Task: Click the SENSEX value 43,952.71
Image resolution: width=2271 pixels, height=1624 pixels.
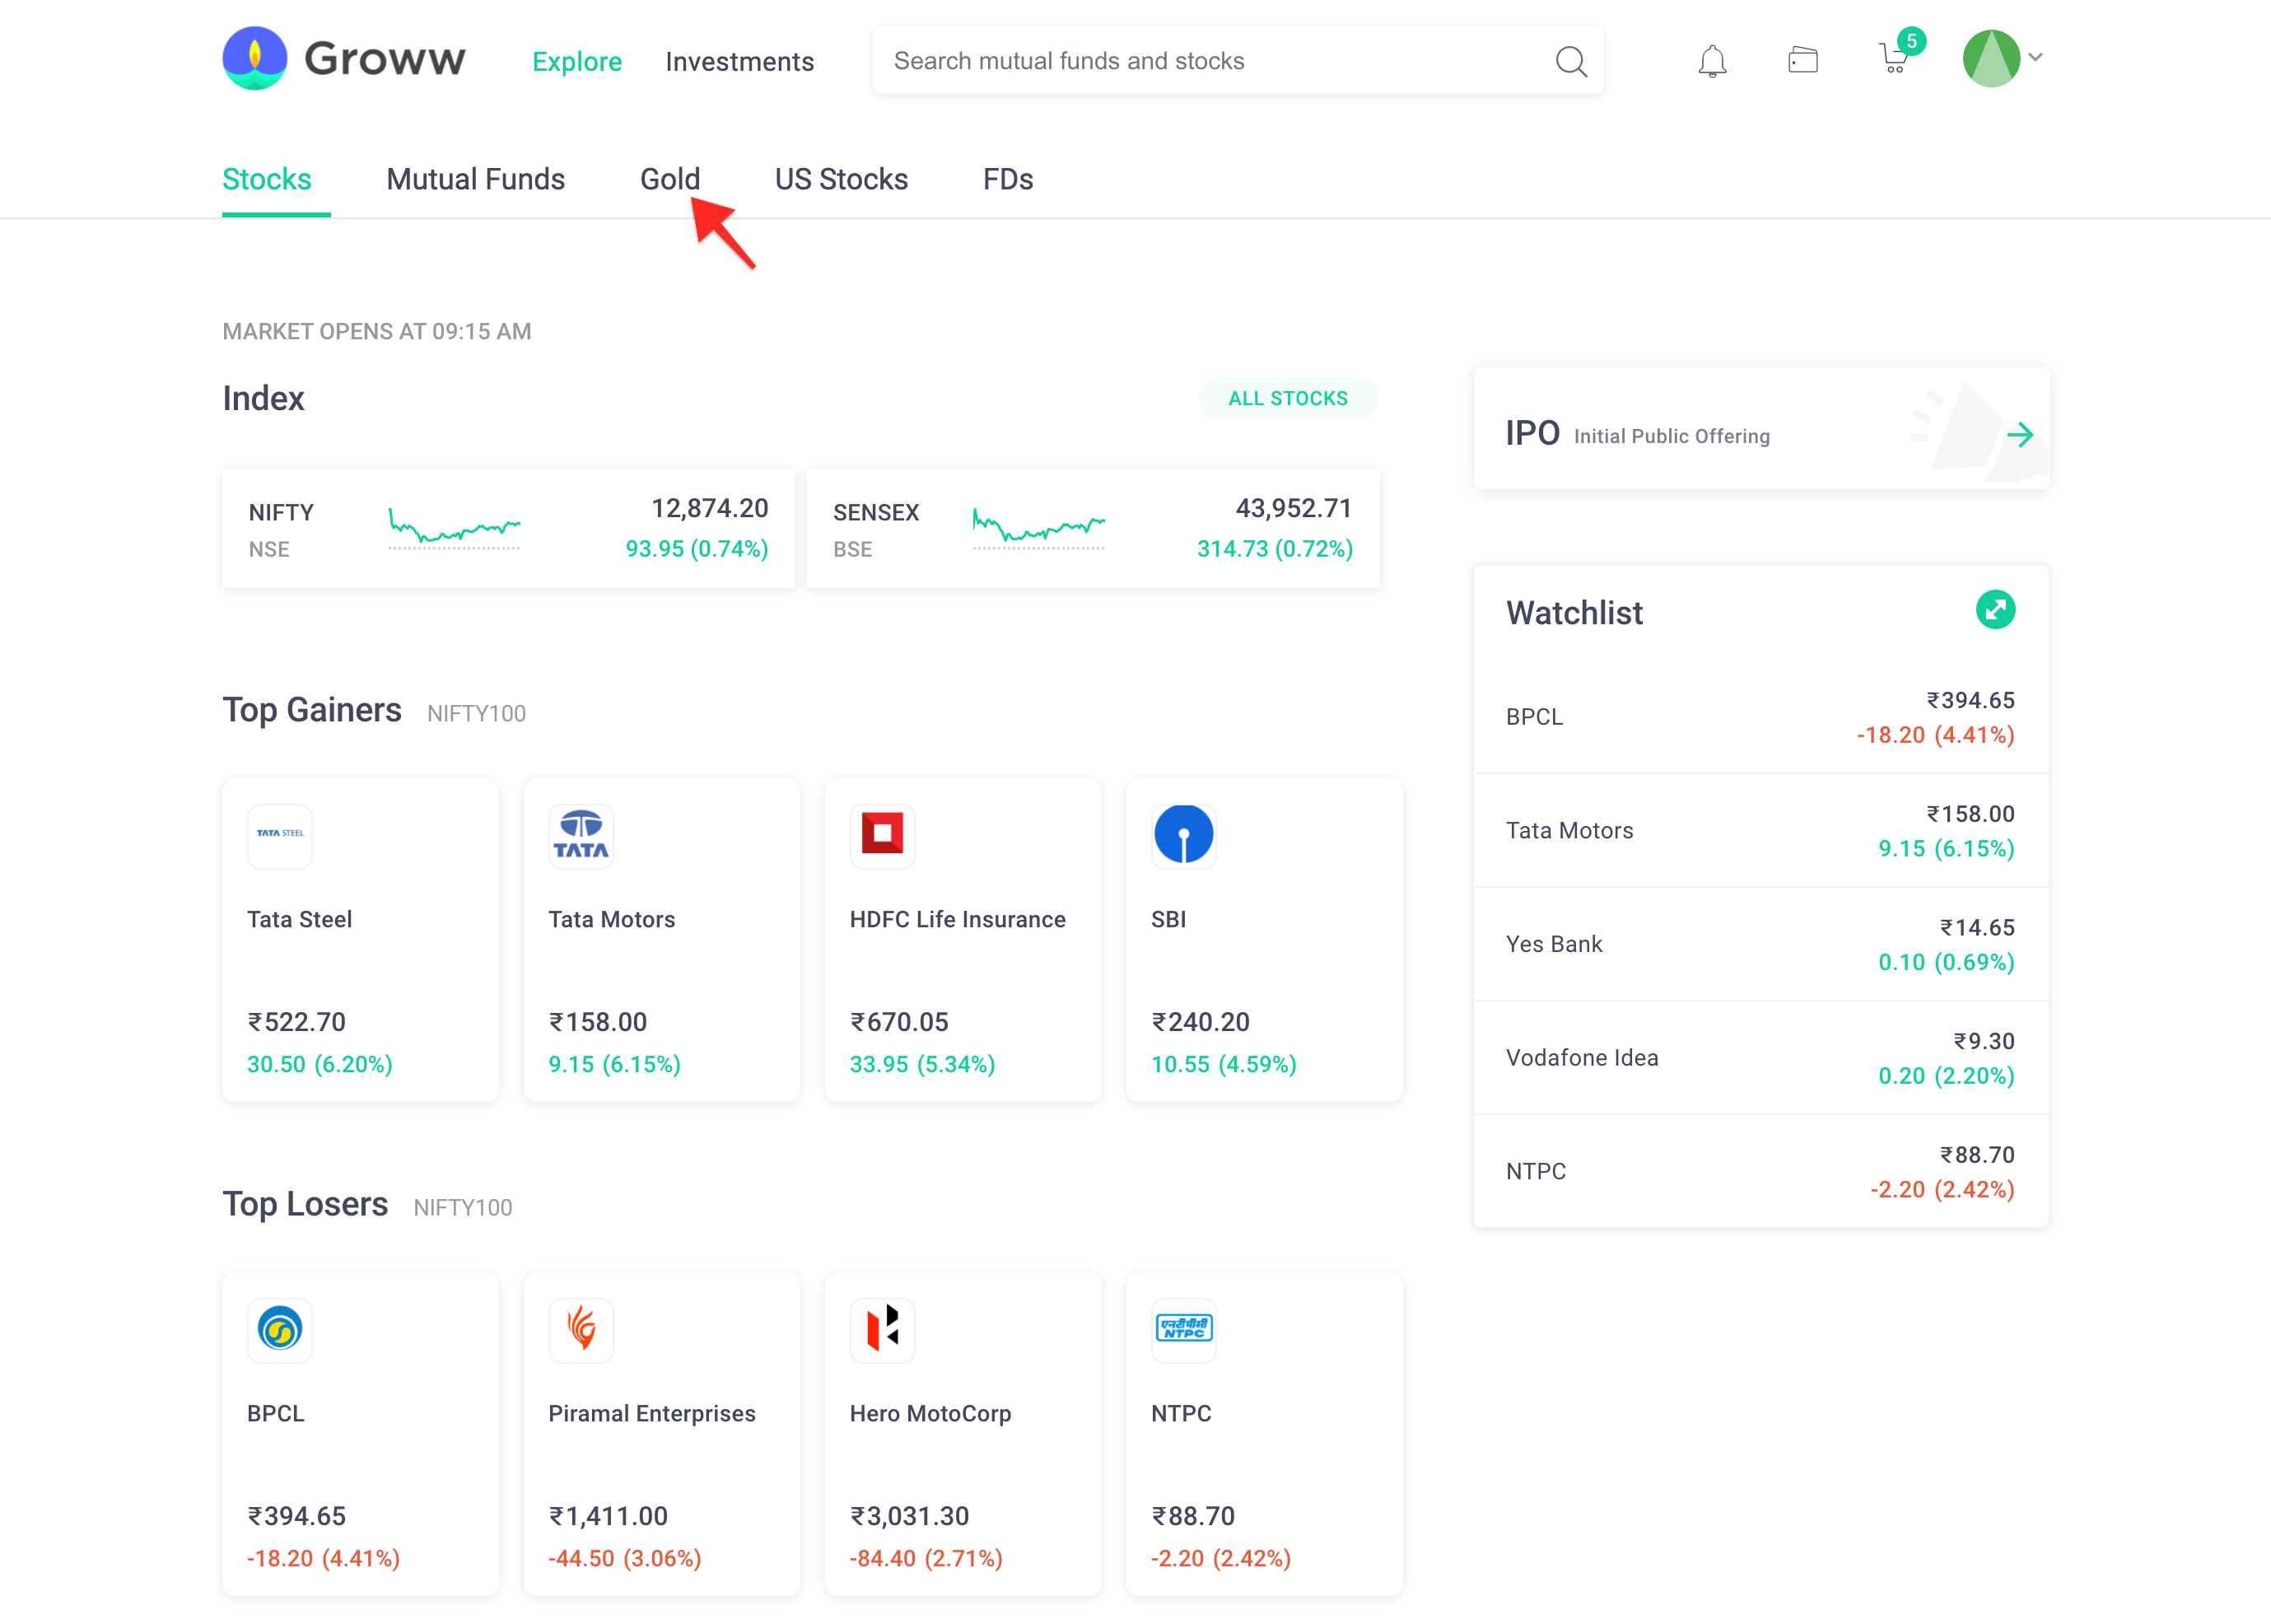Action: [x=1294, y=508]
